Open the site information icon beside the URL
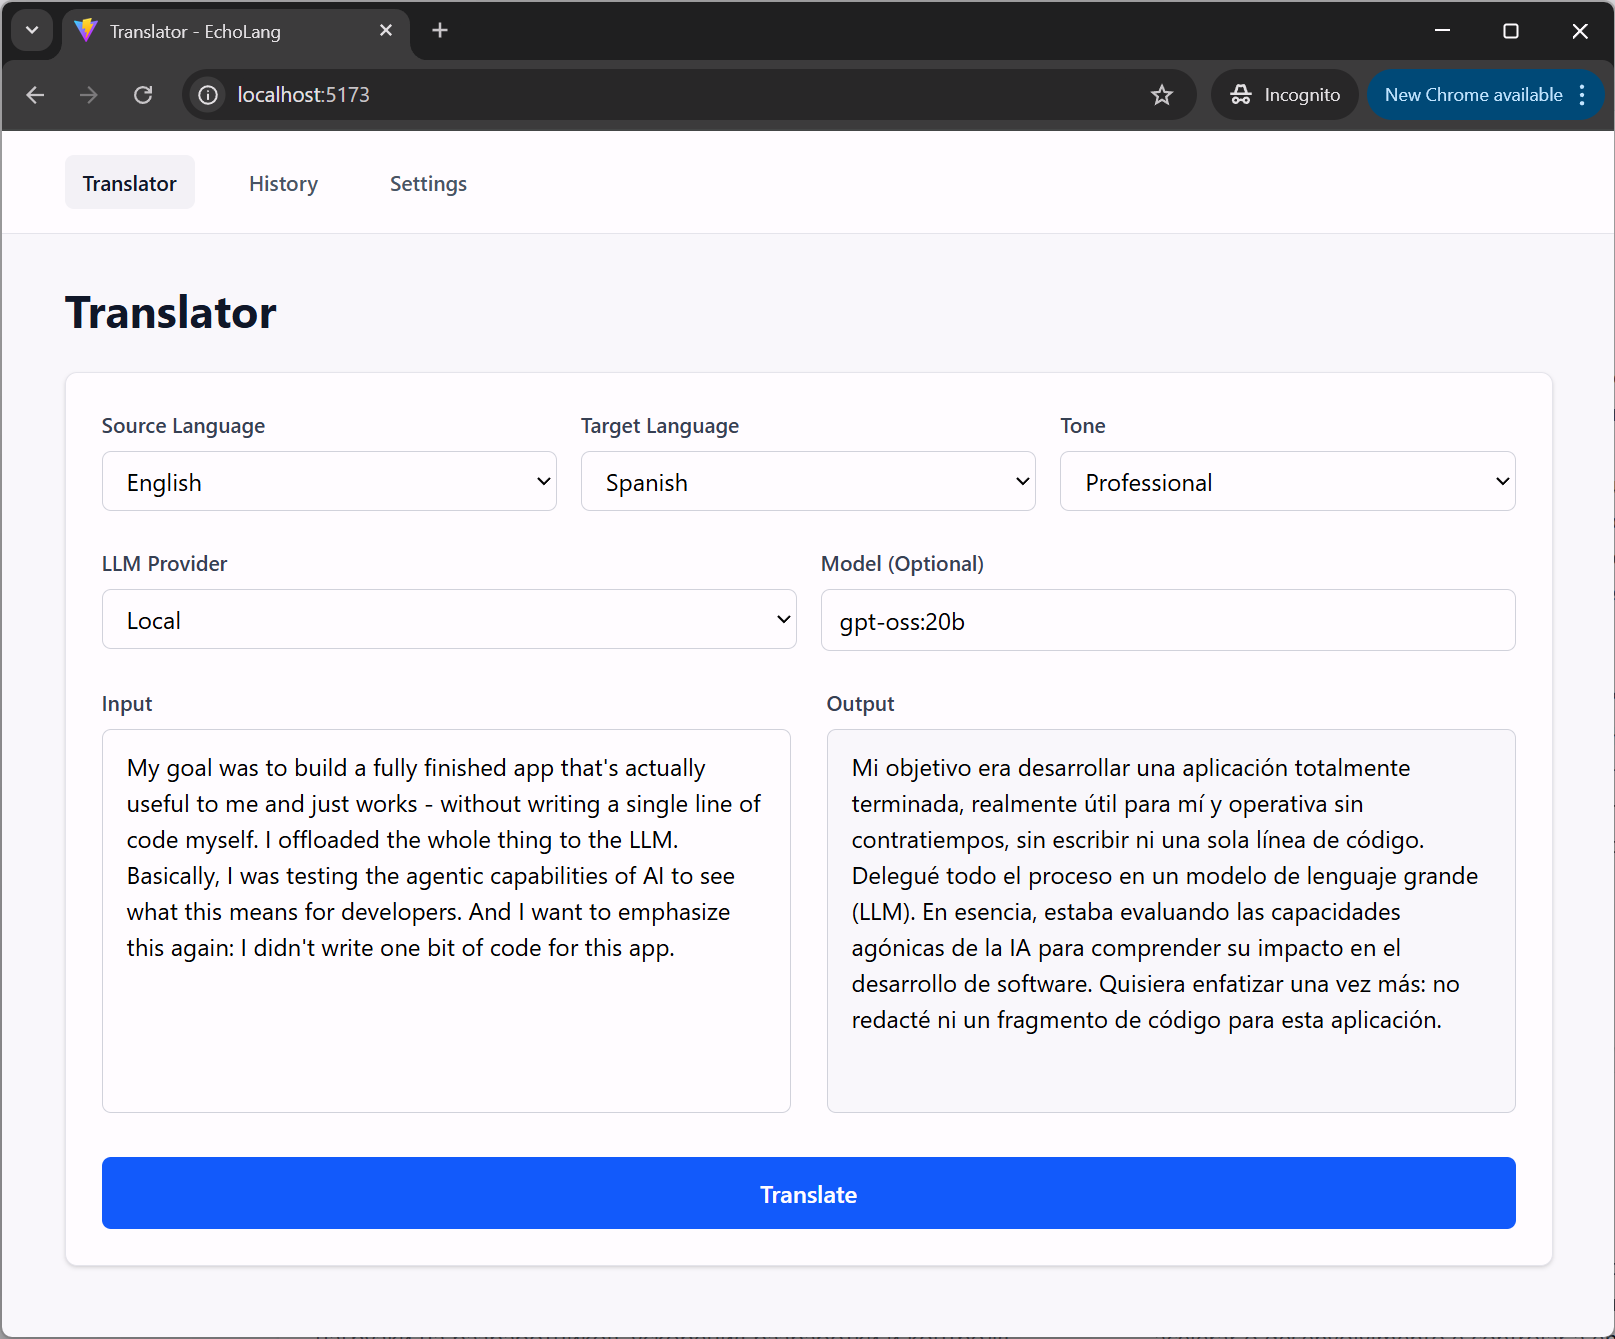 click(x=208, y=95)
